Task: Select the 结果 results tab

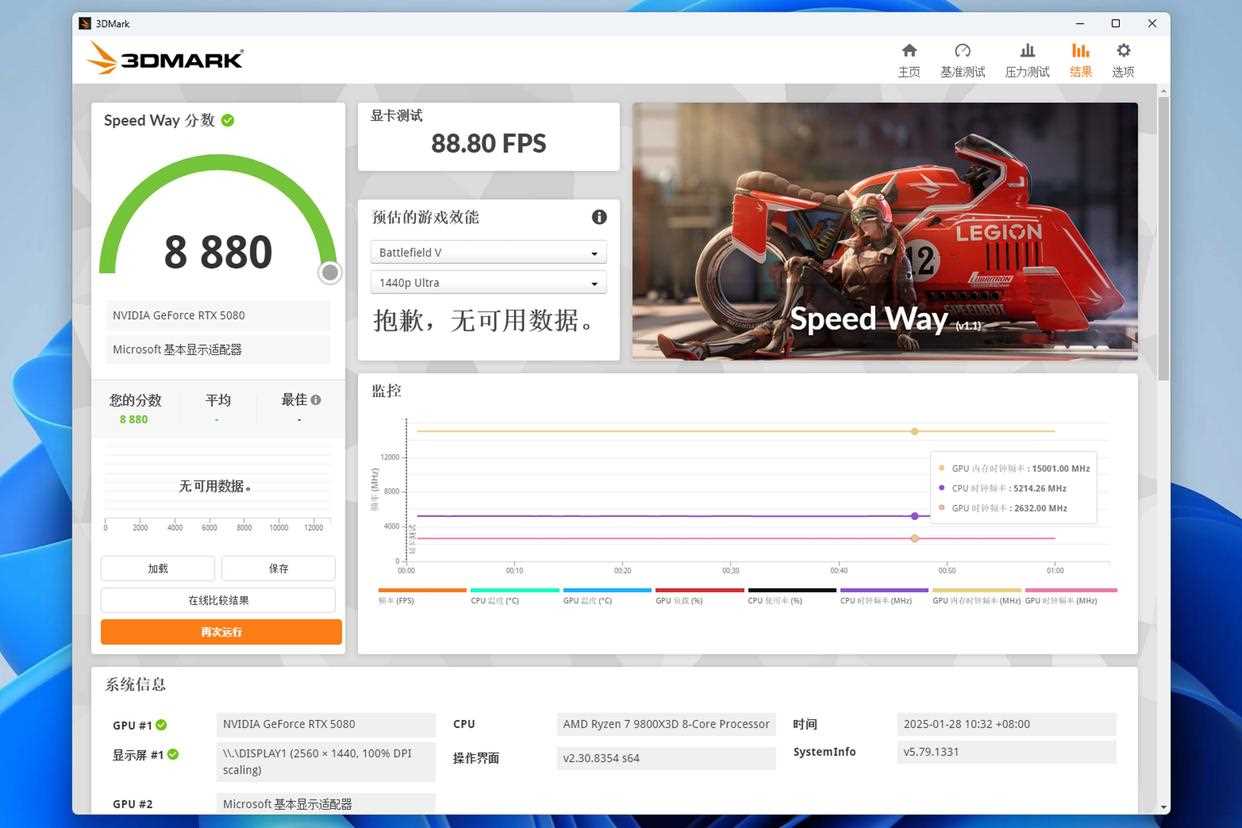Action: click(1080, 60)
